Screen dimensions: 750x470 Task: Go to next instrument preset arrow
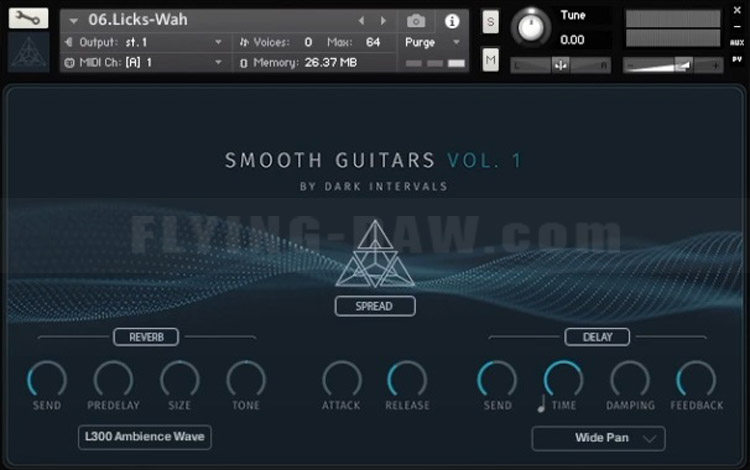[x=383, y=21]
